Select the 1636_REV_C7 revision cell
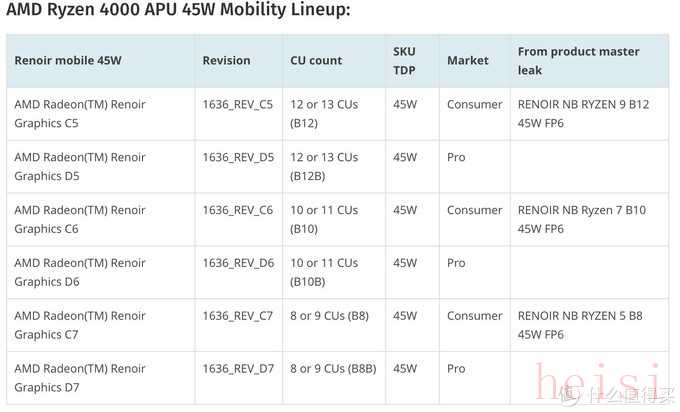680x412 pixels. (x=238, y=316)
